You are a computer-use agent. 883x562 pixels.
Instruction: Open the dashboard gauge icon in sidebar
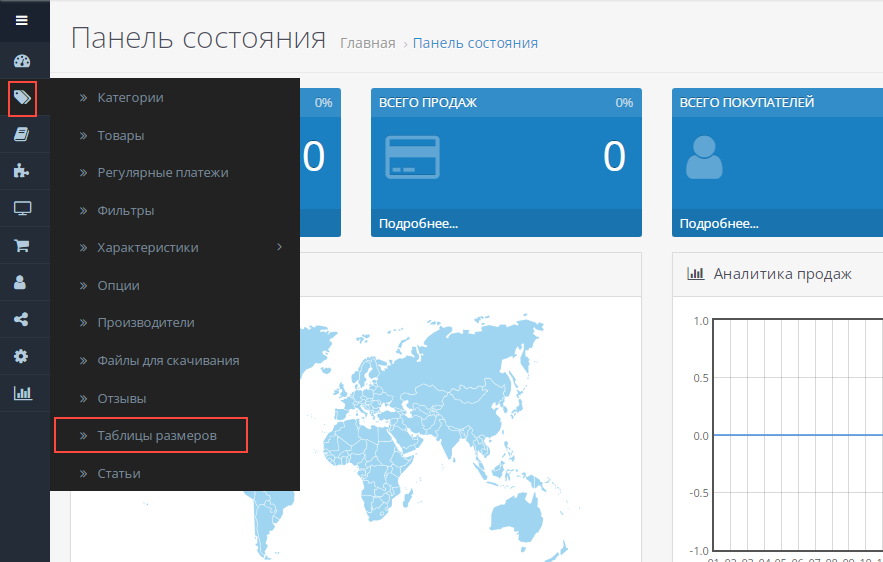(x=21, y=61)
